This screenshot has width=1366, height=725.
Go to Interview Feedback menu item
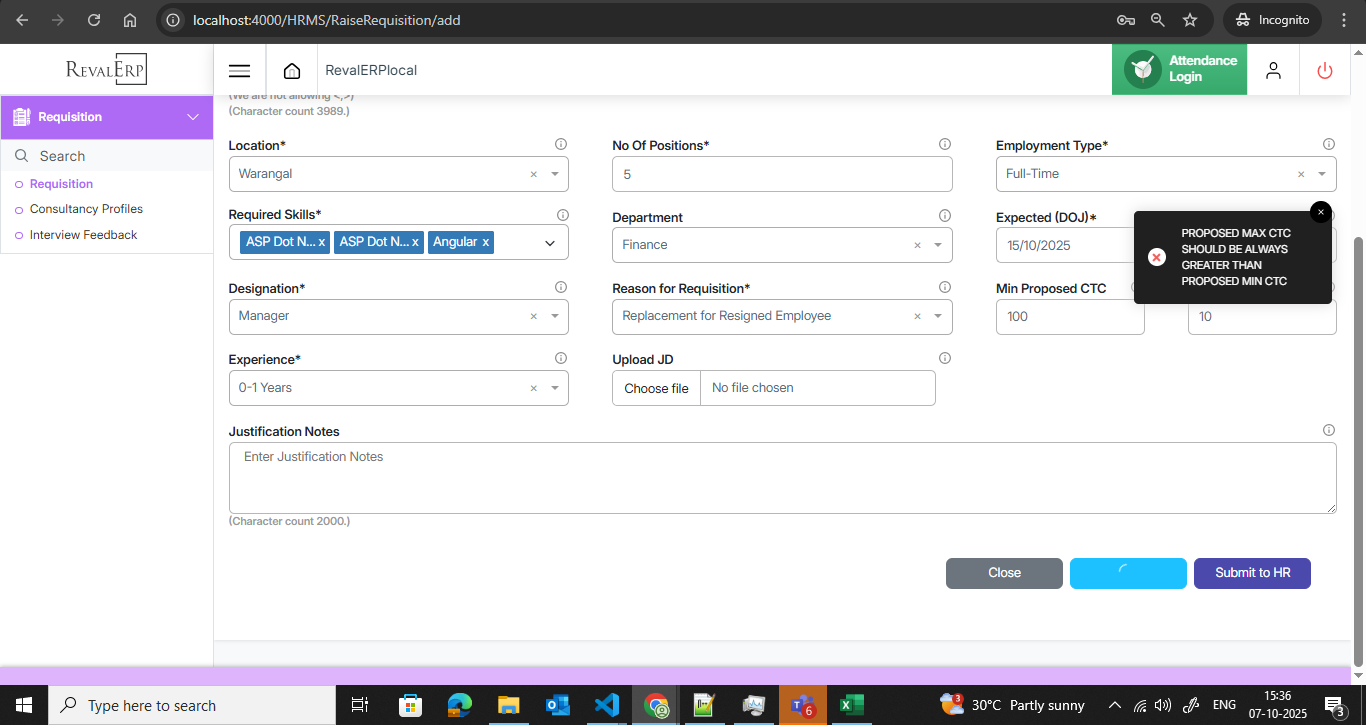coord(83,235)
